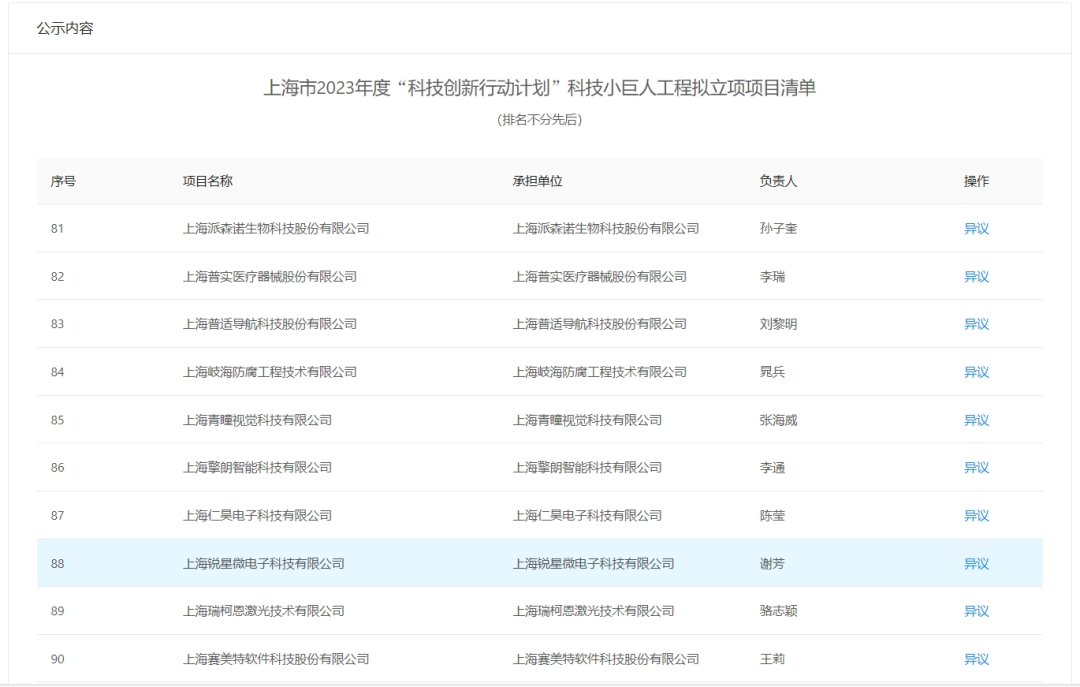Click serial number 88
The height and width of the screenshot is (687, 1080).
(57, 564)
